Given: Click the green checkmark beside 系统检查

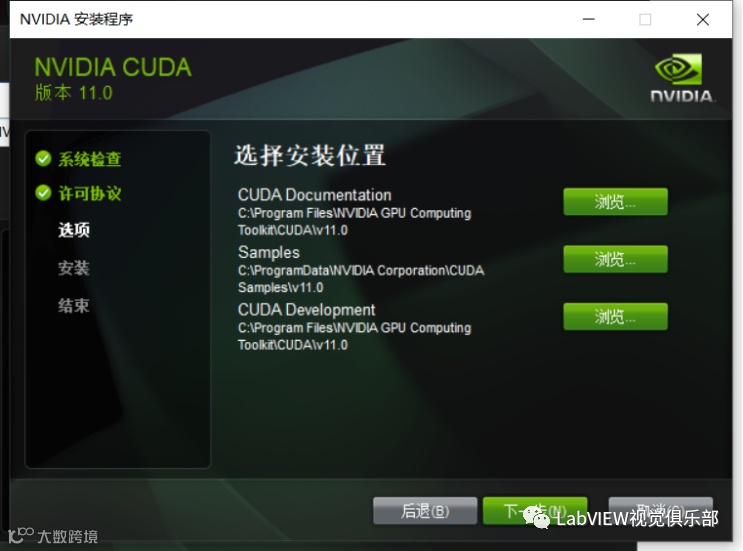Looking at the screenshot, I should 43,159.
